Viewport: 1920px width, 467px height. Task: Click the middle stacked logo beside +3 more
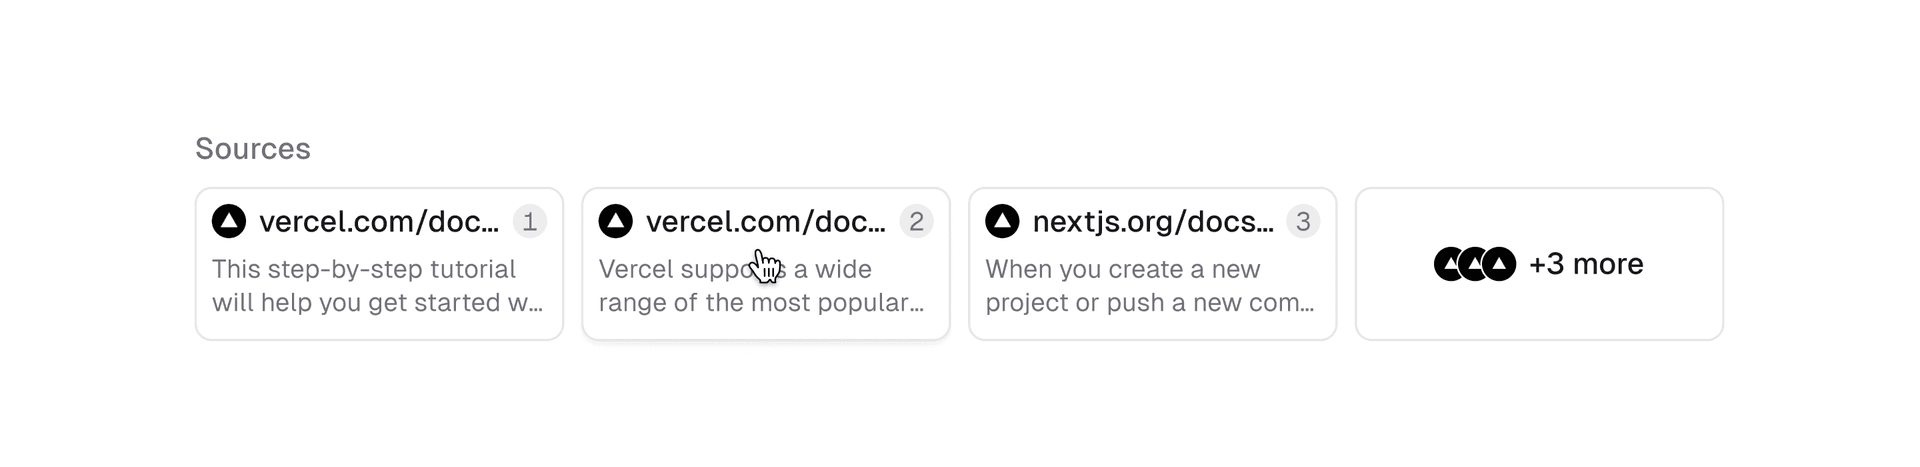coord(1473,264)
